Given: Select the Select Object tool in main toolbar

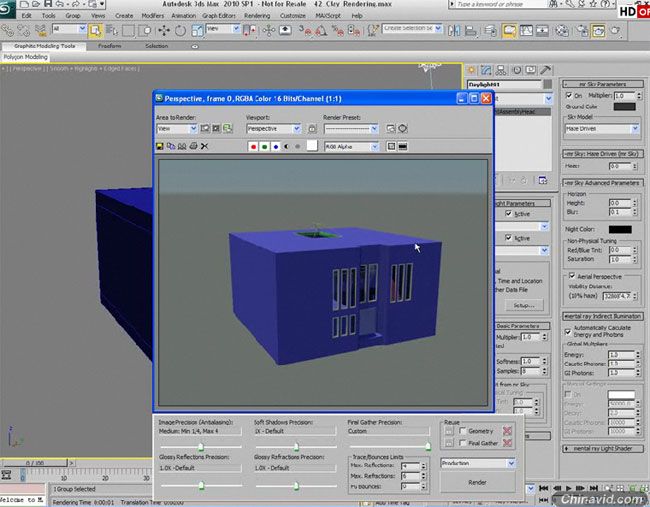Looking at the screenshot, I should (95, 31).
